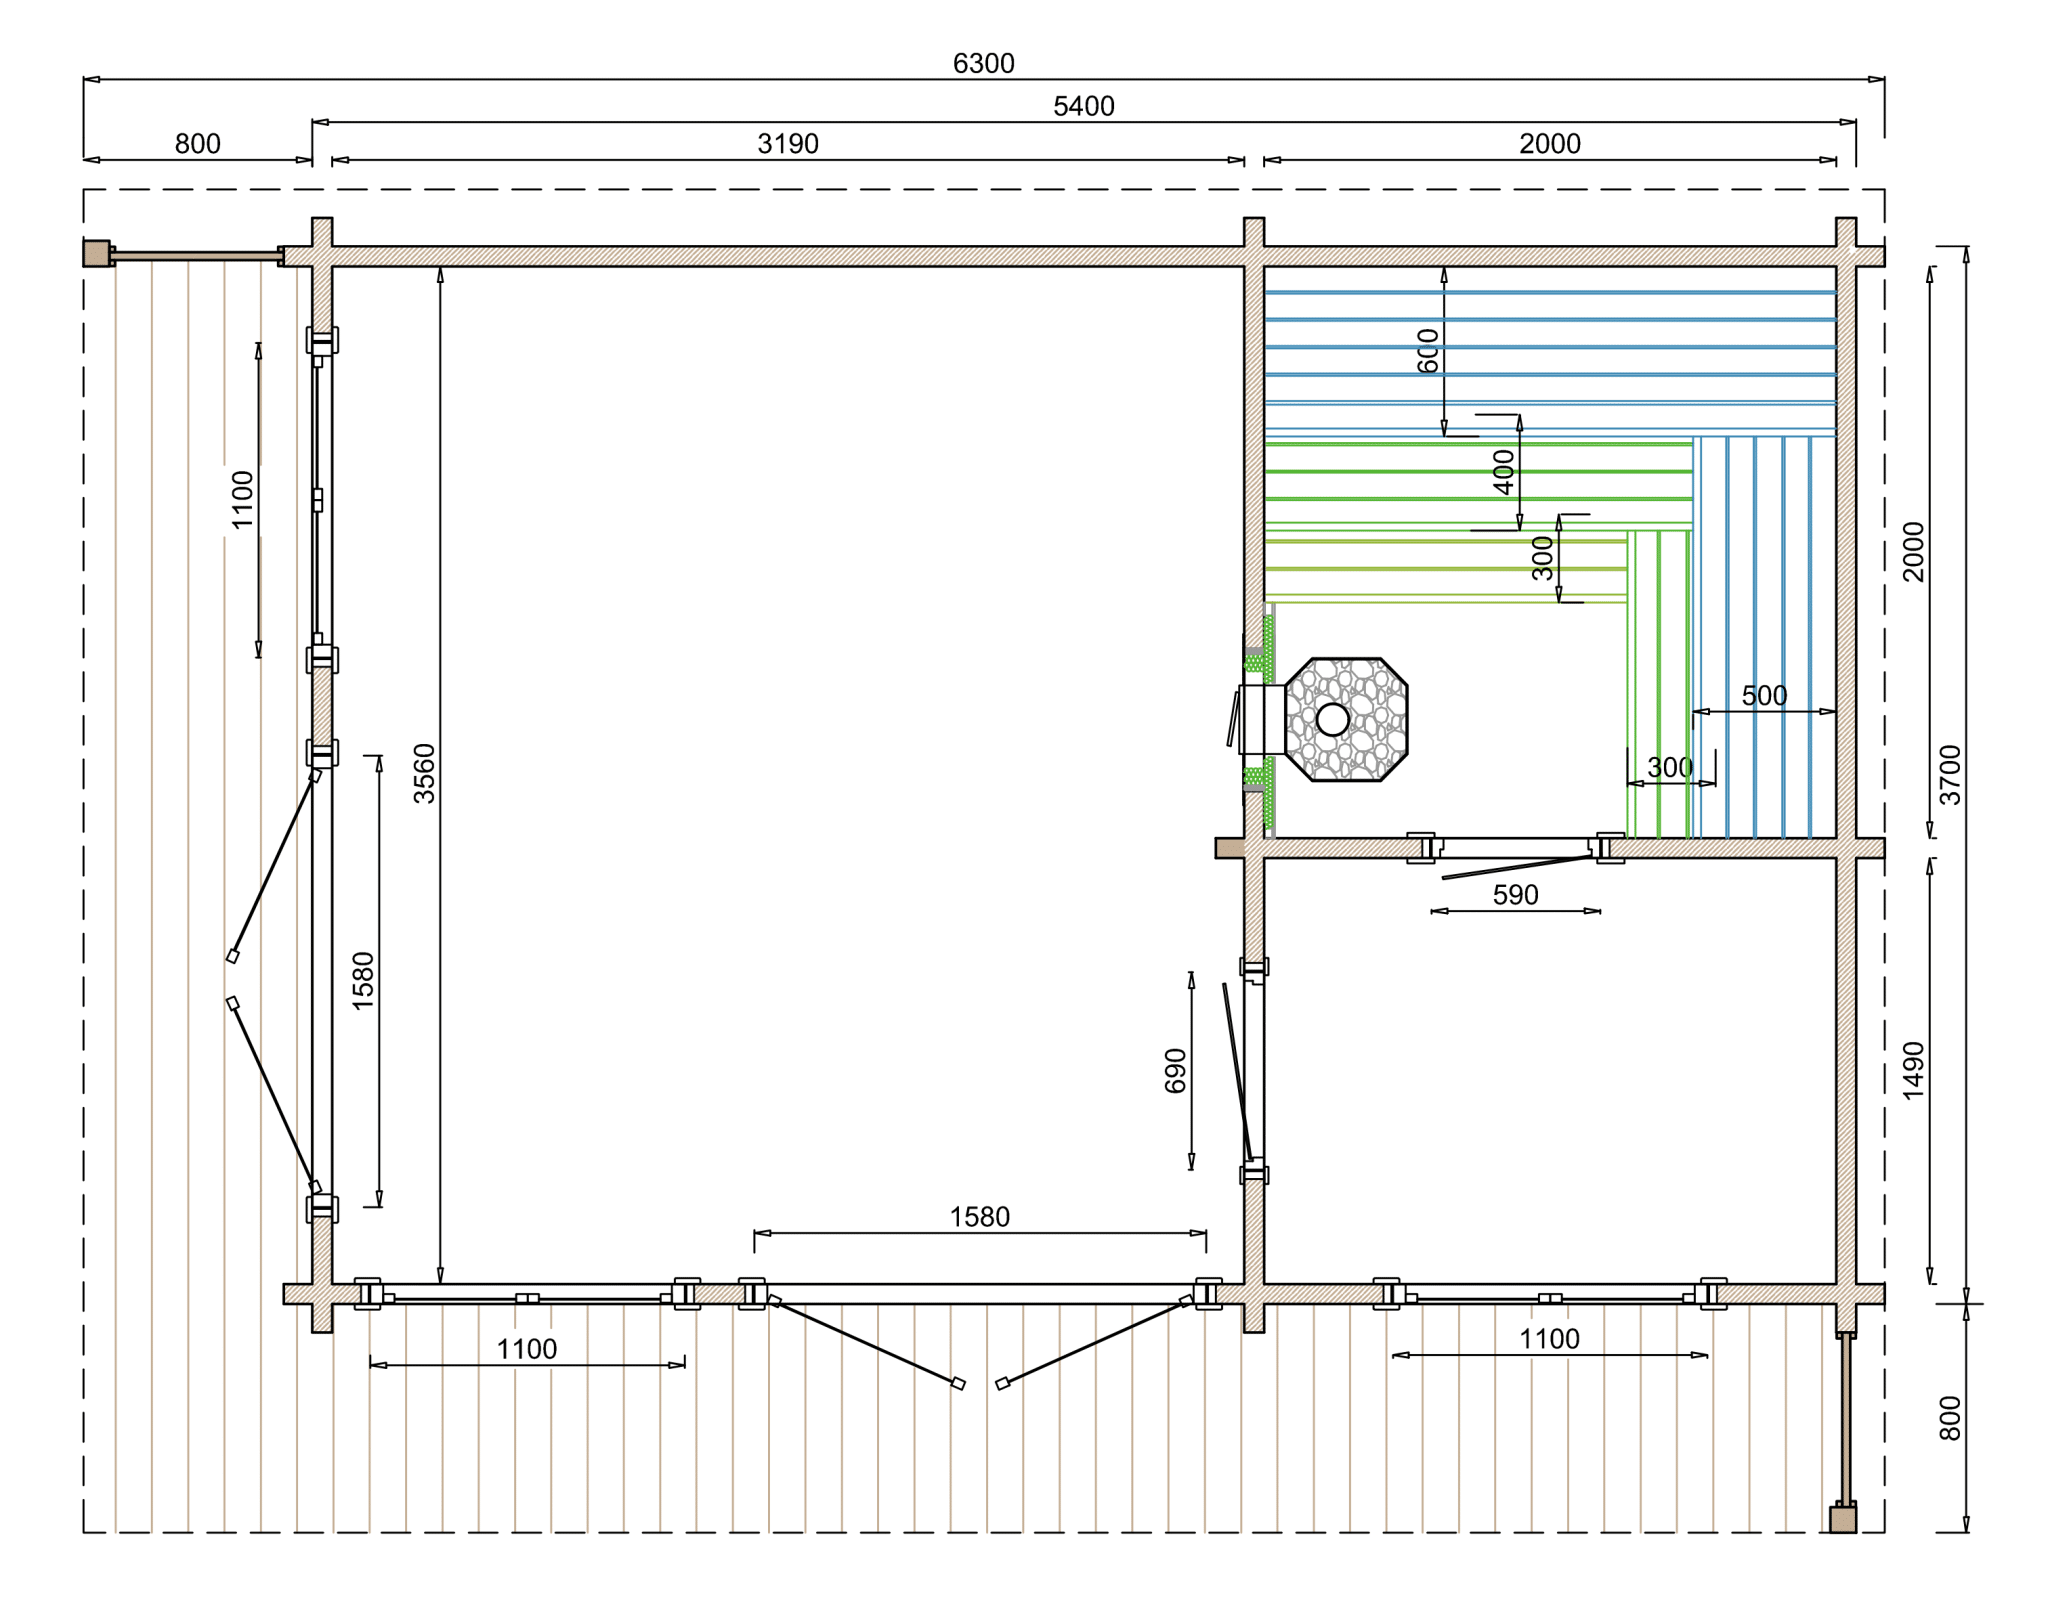2048x1610 pixels.
Task: Select the 500 bench width dimension
Action: pyautogui.click(x=1764, y=696)
